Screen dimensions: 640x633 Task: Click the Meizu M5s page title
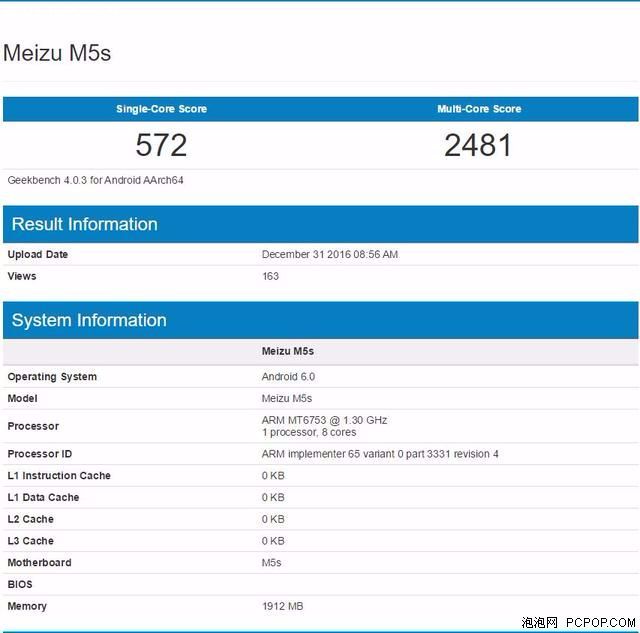tap(57, 53)
